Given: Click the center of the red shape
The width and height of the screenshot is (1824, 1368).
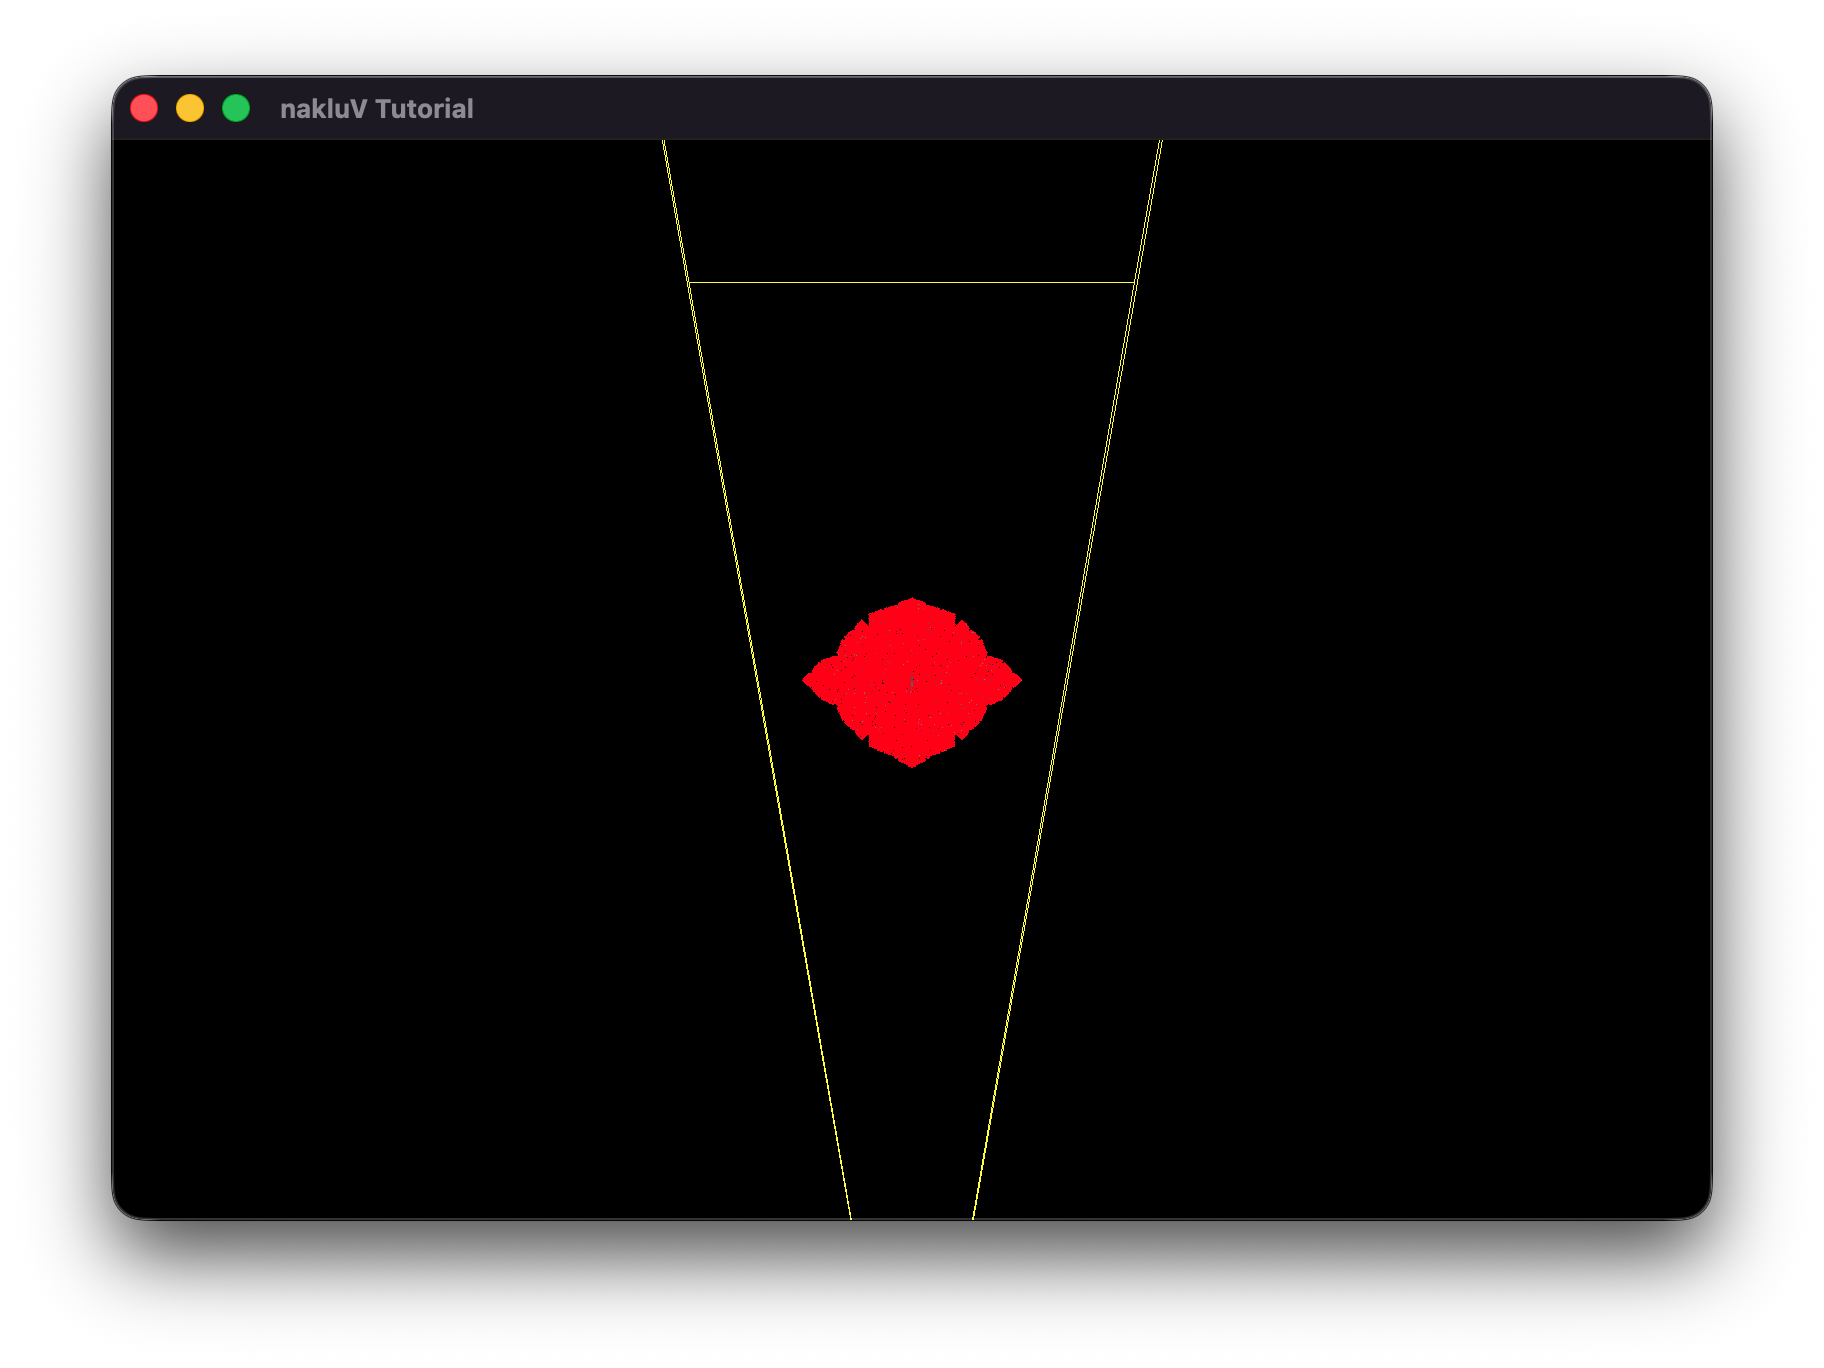Looking at the screenshot, I should [912, 682].
